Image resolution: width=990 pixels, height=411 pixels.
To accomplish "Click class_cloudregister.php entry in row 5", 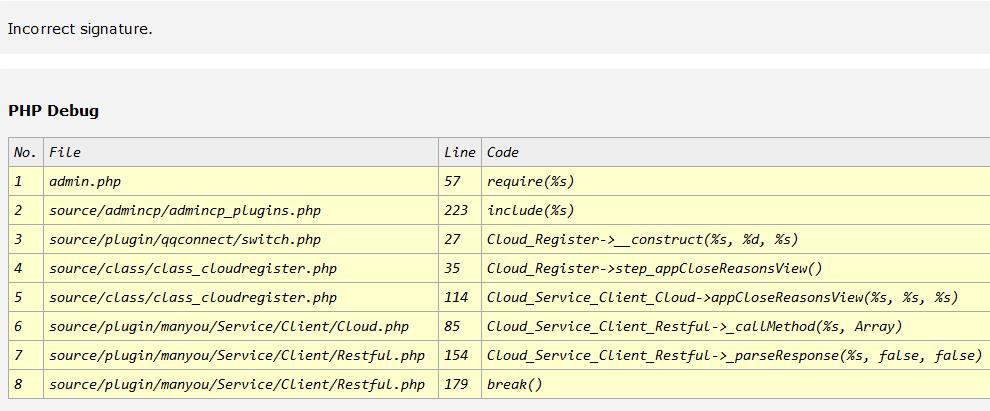I will click(193, 297).
